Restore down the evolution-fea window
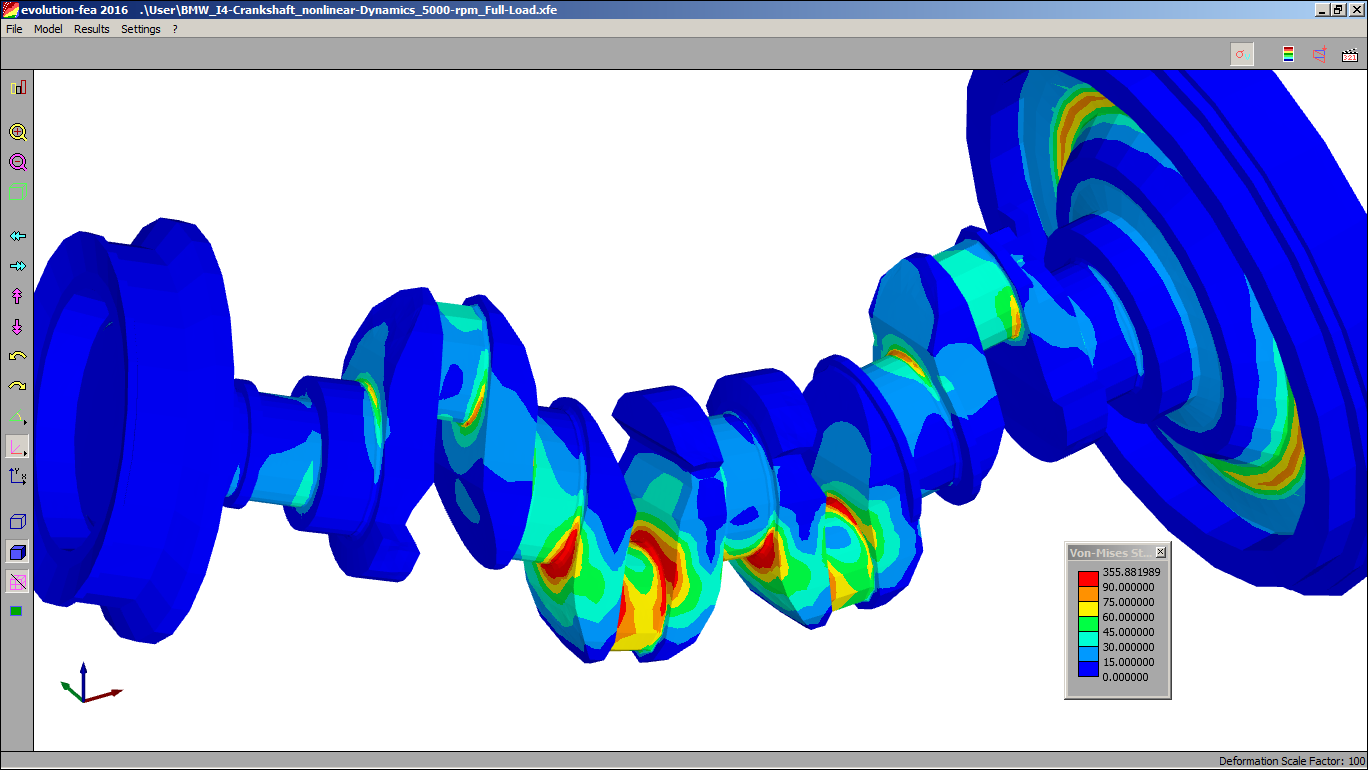This screenshot has width=1368, height=770. tap(1338, 10)
